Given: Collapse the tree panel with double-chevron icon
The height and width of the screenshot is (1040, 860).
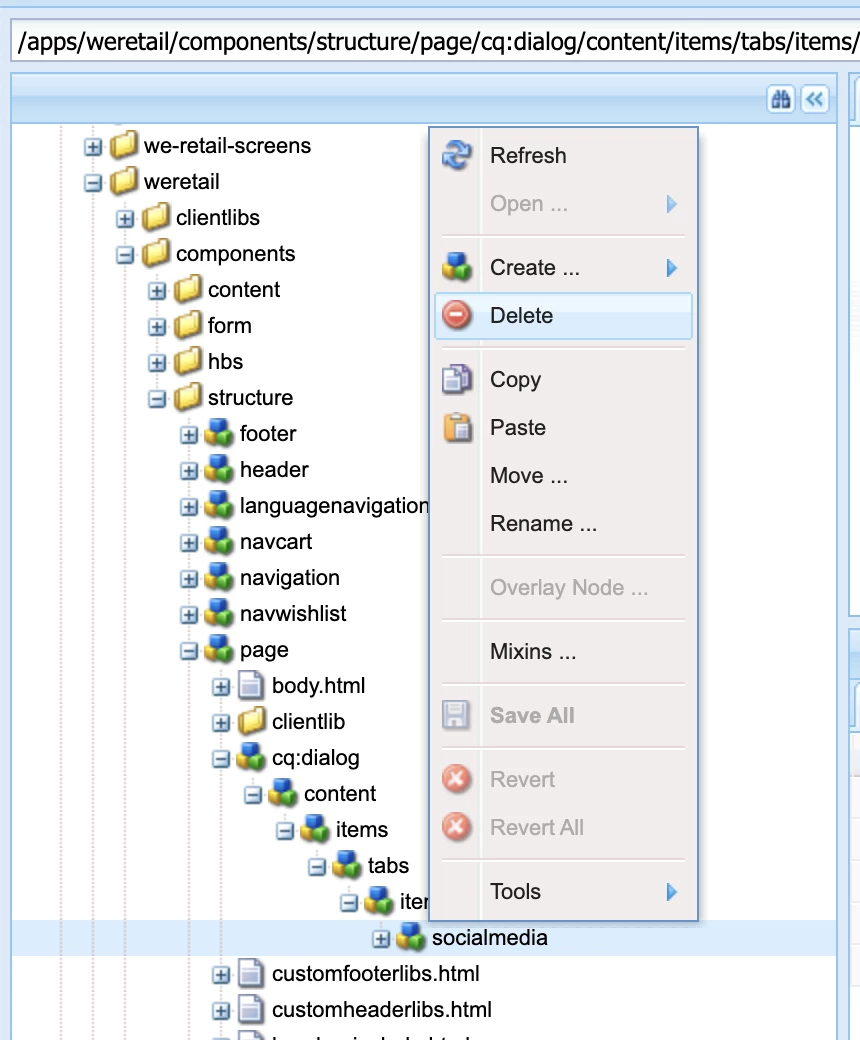Looking at the screenshot, I should point(814,99).
